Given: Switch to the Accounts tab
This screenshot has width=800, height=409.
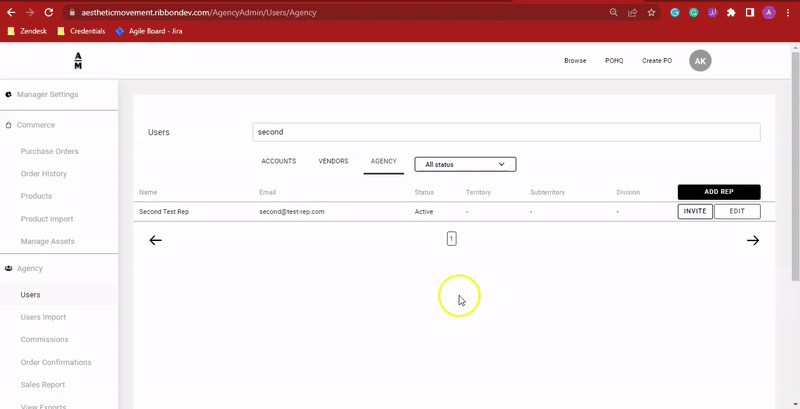Looking at the screenshot, I should 278,161.
